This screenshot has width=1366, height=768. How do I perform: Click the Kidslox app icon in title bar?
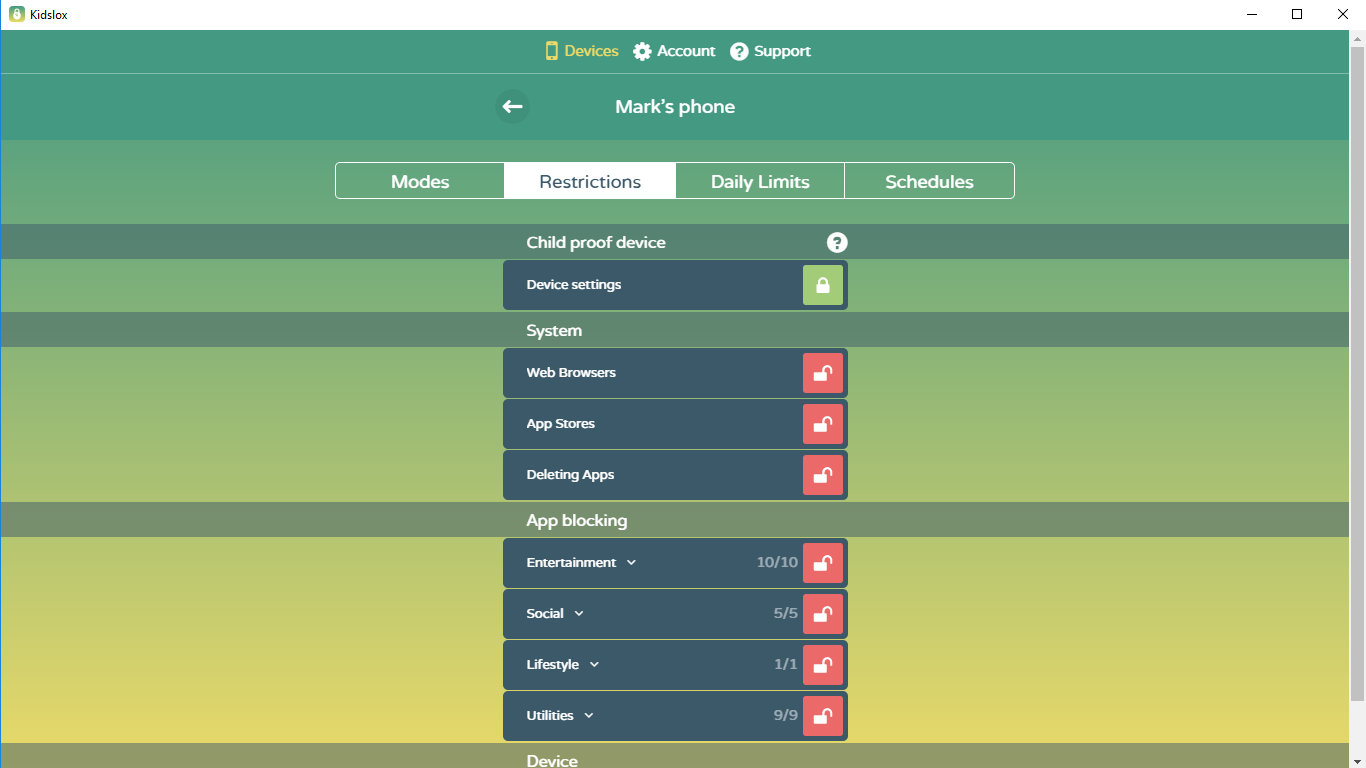click(x=16, y=14)
